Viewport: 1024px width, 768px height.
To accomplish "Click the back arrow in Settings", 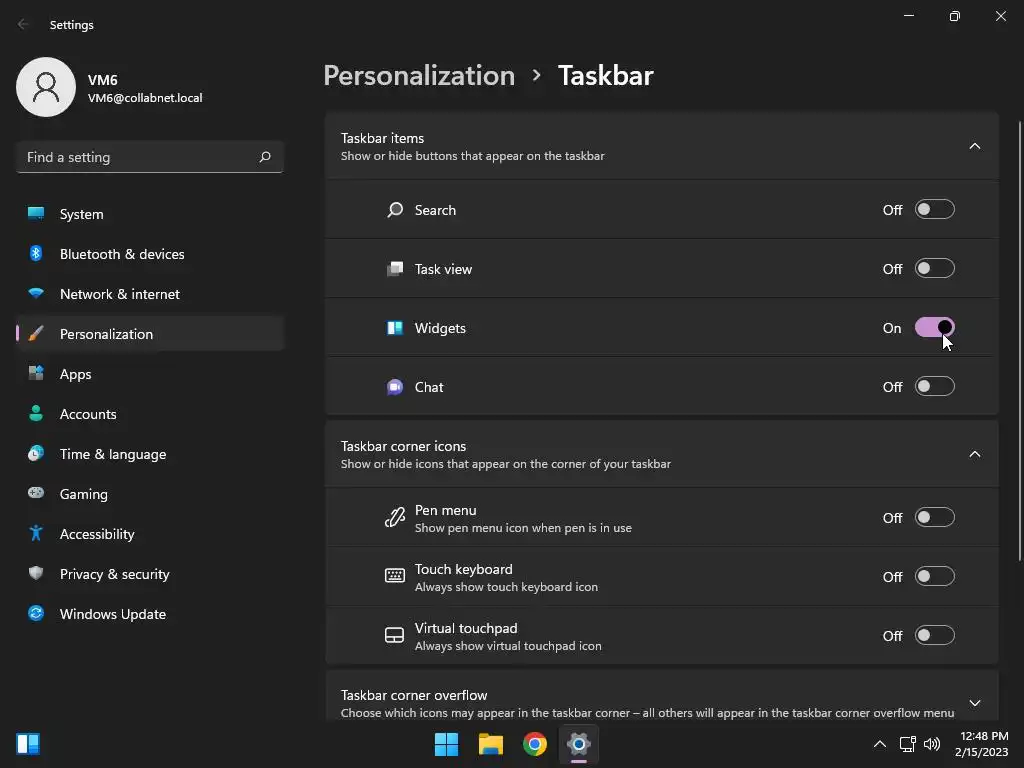I will point(24,25).
